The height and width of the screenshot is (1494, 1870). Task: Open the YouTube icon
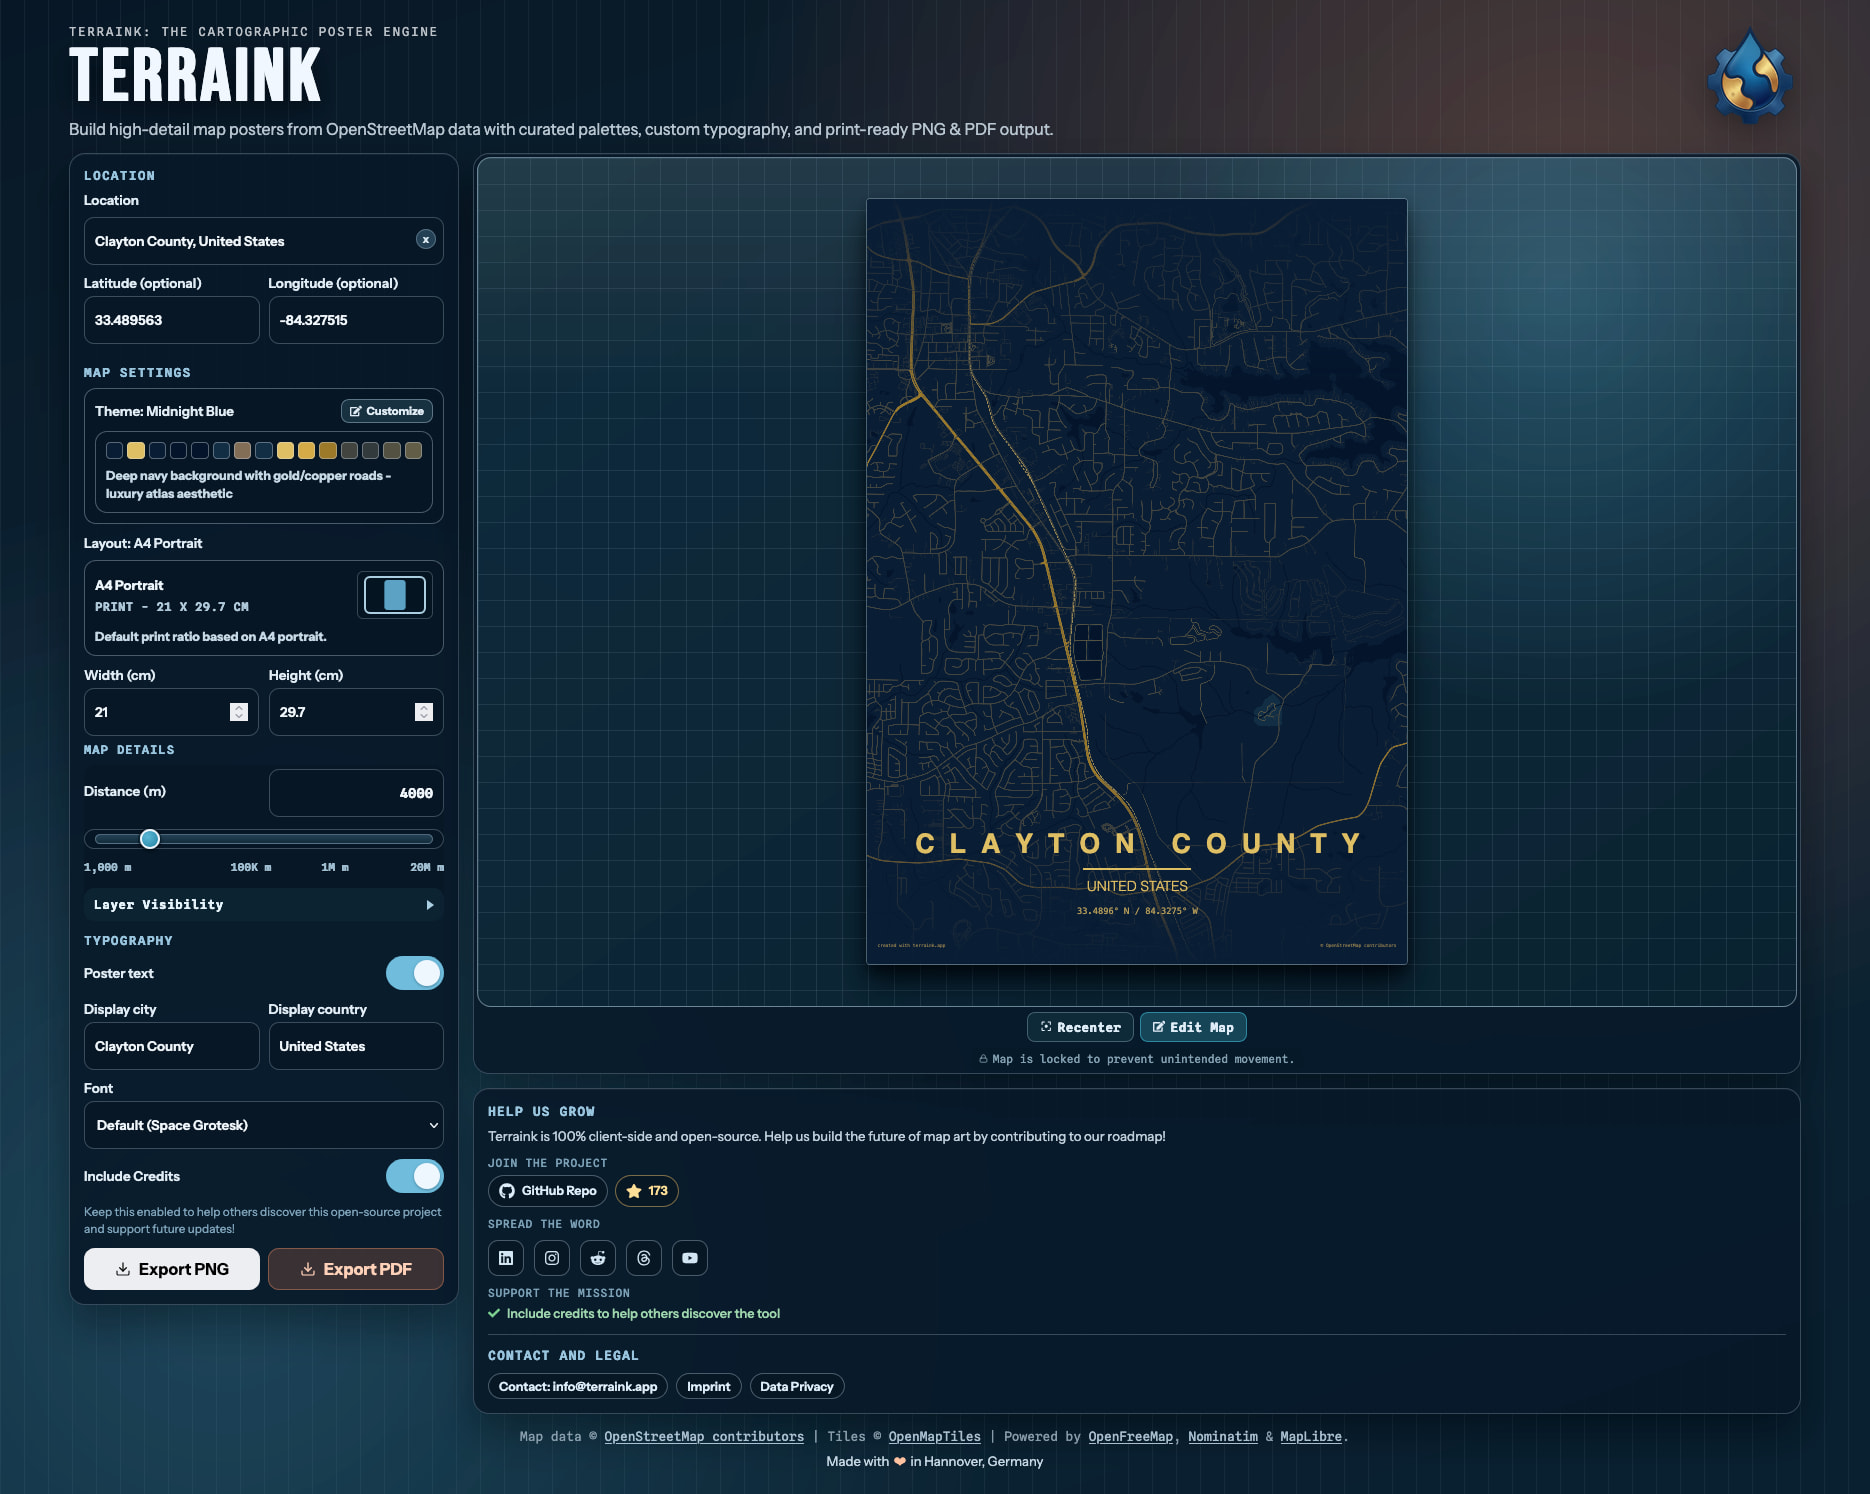[x=690, y=1258]
